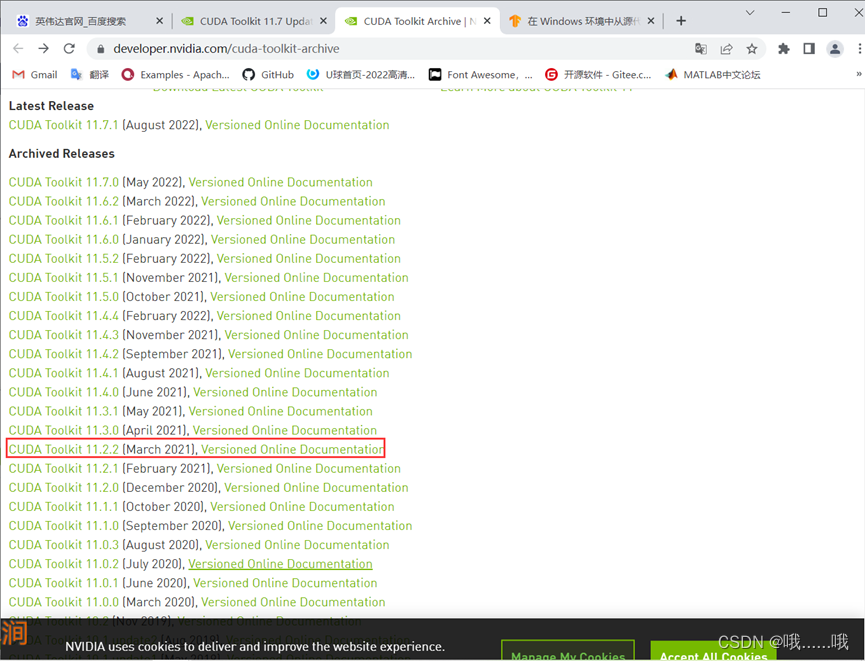Open CUDA Toolkit 11.0.2 link
This screenshot has height=661, width=865.
click(x=63, y=564)
